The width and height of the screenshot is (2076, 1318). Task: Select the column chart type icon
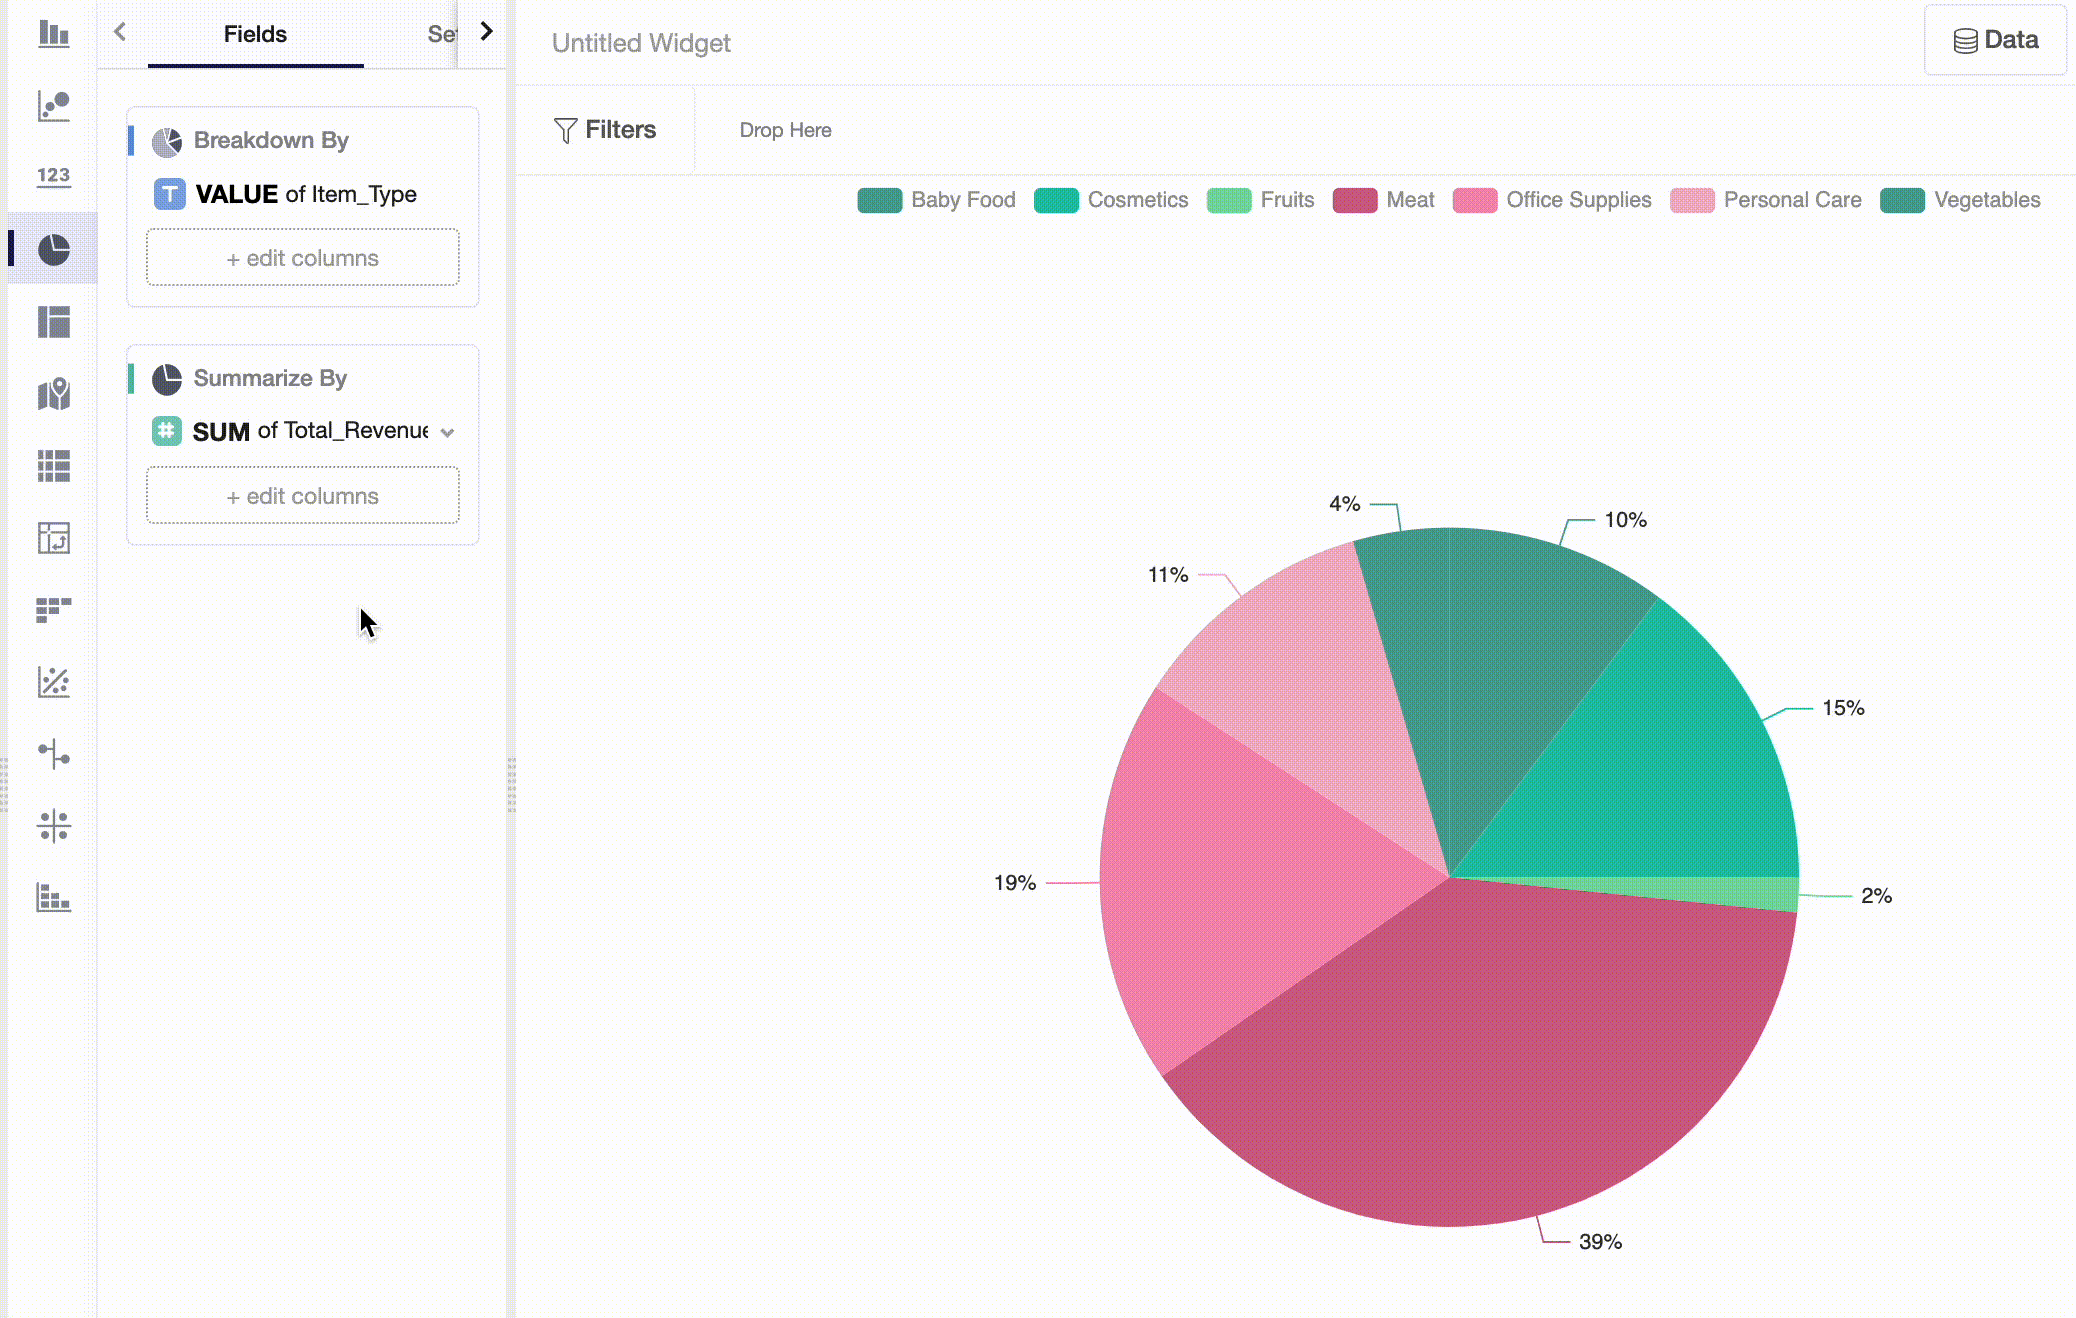[52, 33]
